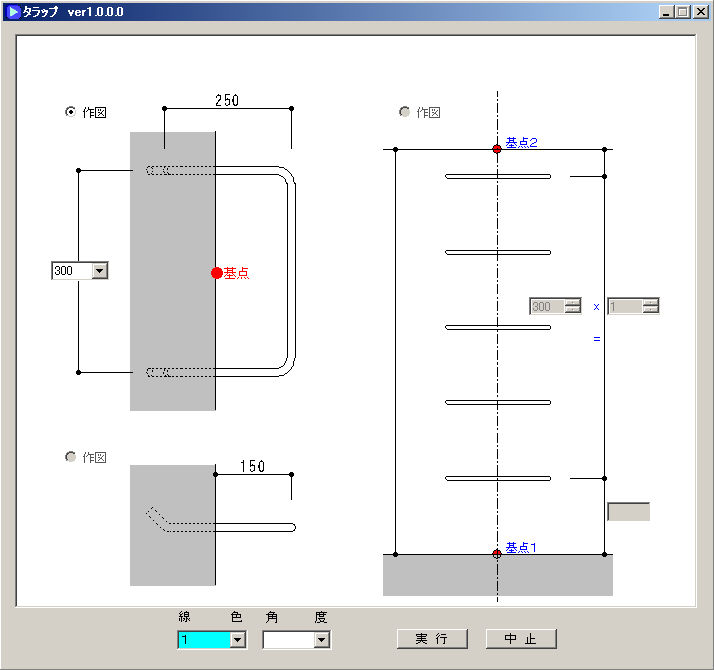
Task: Select 作図 radio for the 150 step diagram
Action: [x=70, y=456]
